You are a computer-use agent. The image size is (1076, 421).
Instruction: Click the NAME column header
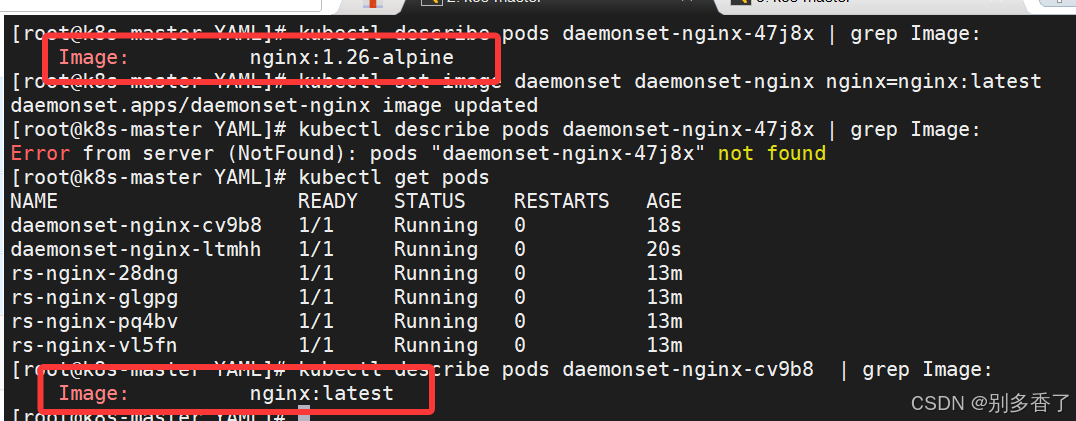tap(34, 202)
